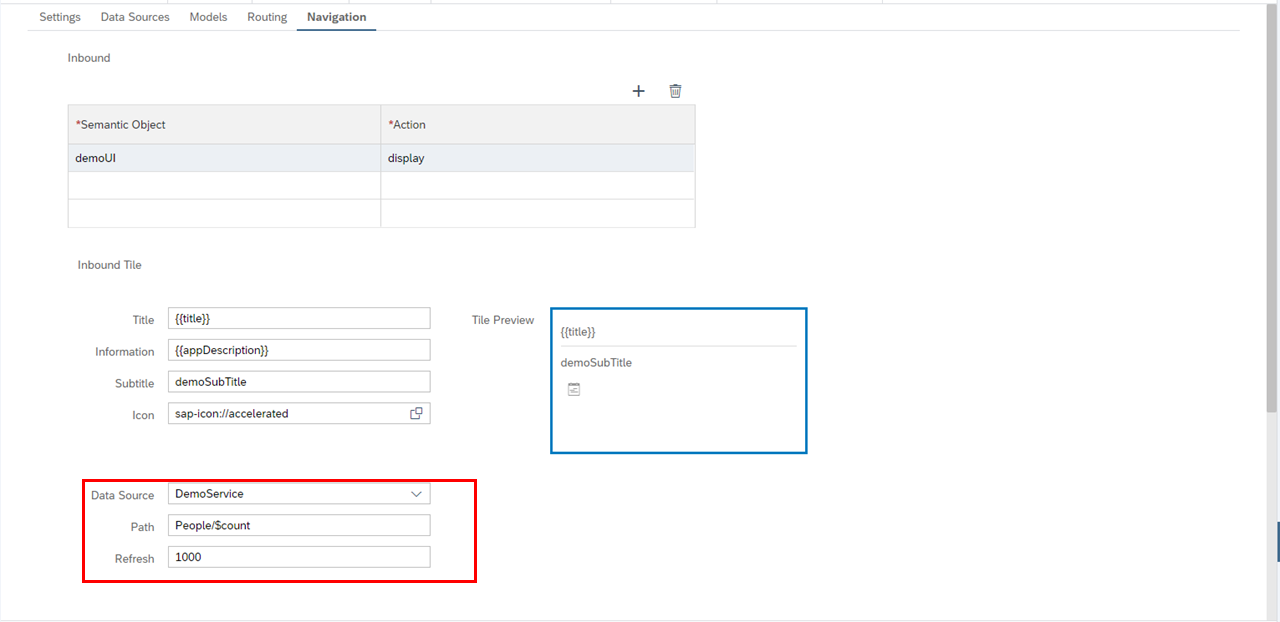1280x622 pixels.
Task: Click the tile preview box
Action: point(678,380)
